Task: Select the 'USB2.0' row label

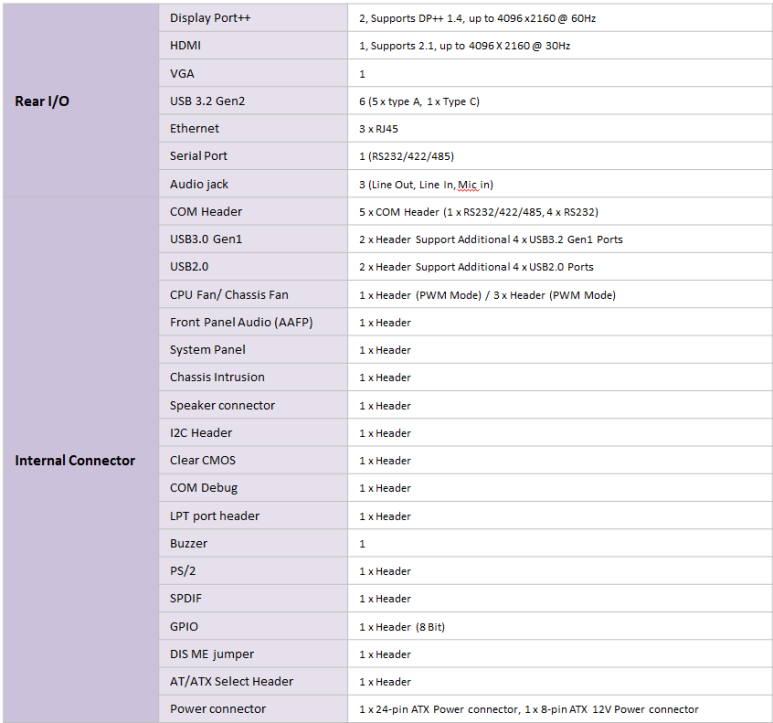Action: (189, 267)
